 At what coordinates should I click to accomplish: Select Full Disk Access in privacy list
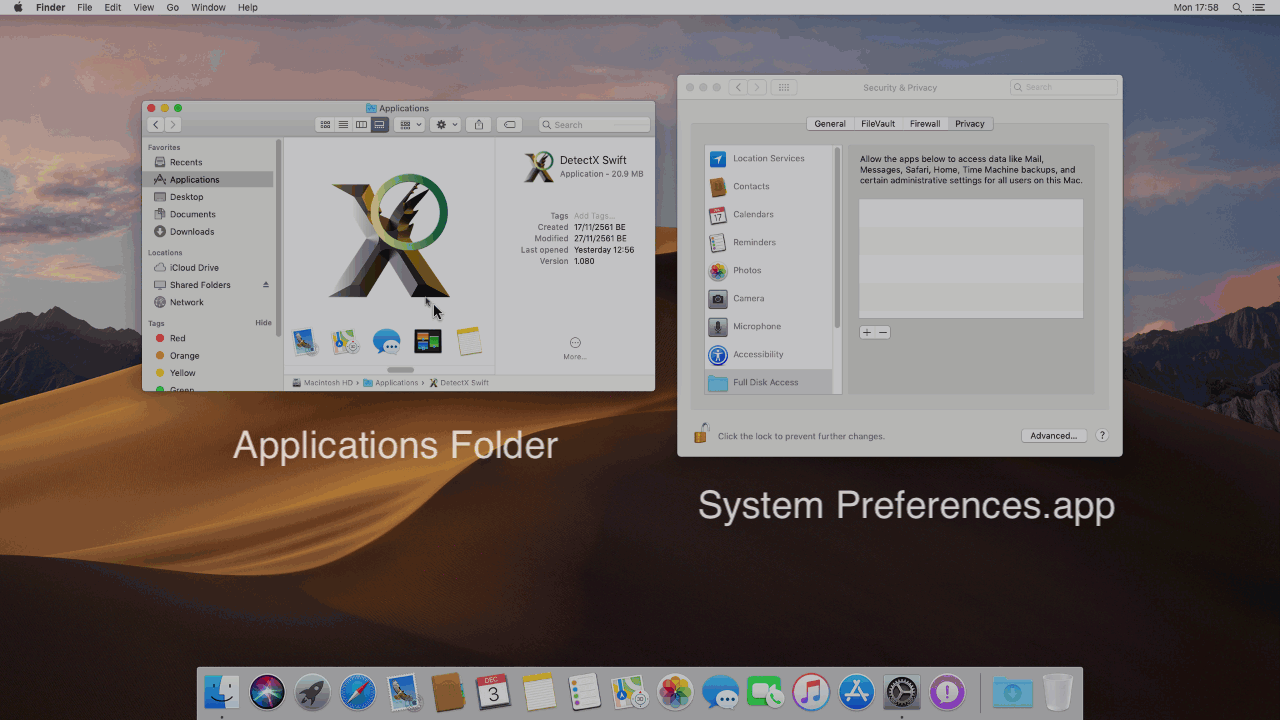tap(769, 382)
